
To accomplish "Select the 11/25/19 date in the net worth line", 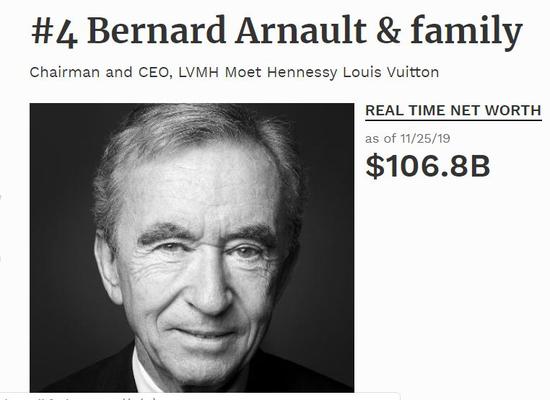I will coord(425,139).
